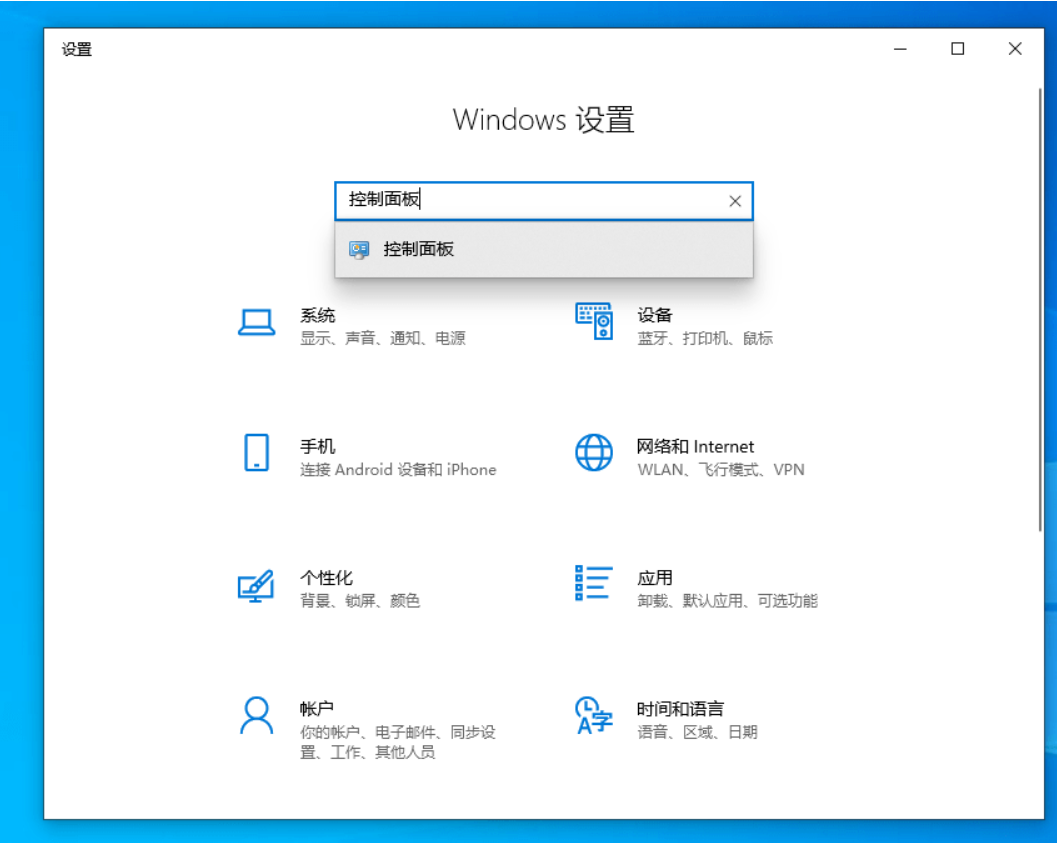Click the text 卸载、默认应用、可选功能
1057x843 pixels.
click(727, 600)
